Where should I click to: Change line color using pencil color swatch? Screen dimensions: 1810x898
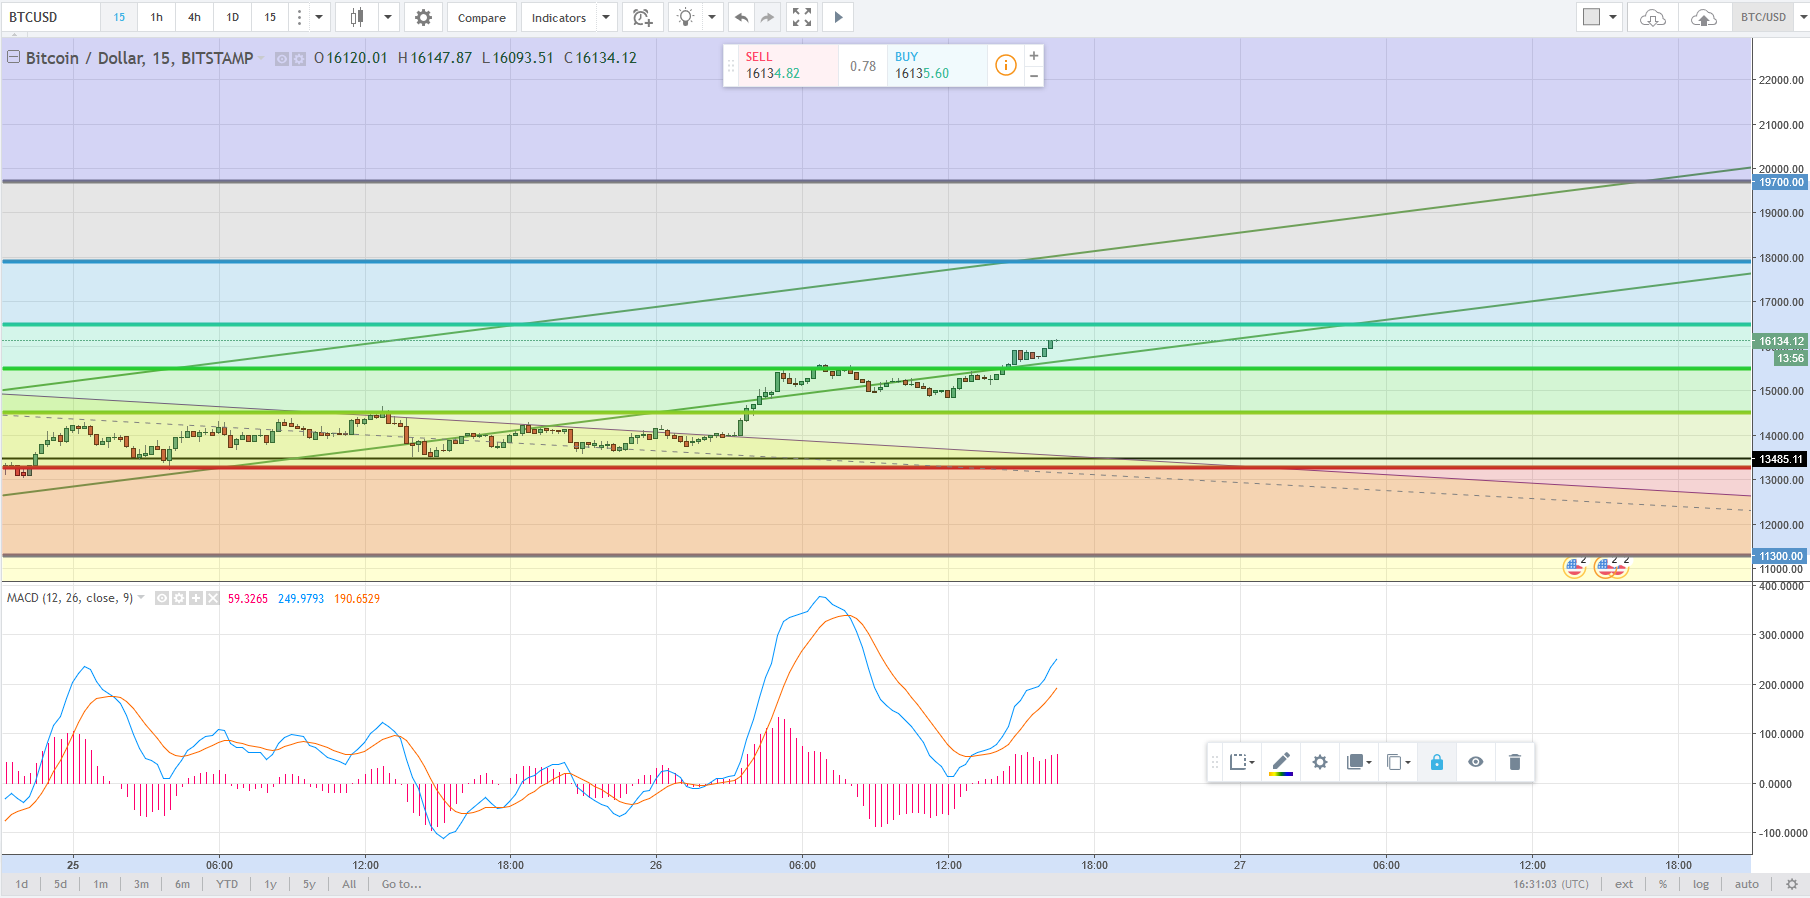(1281, 762)
